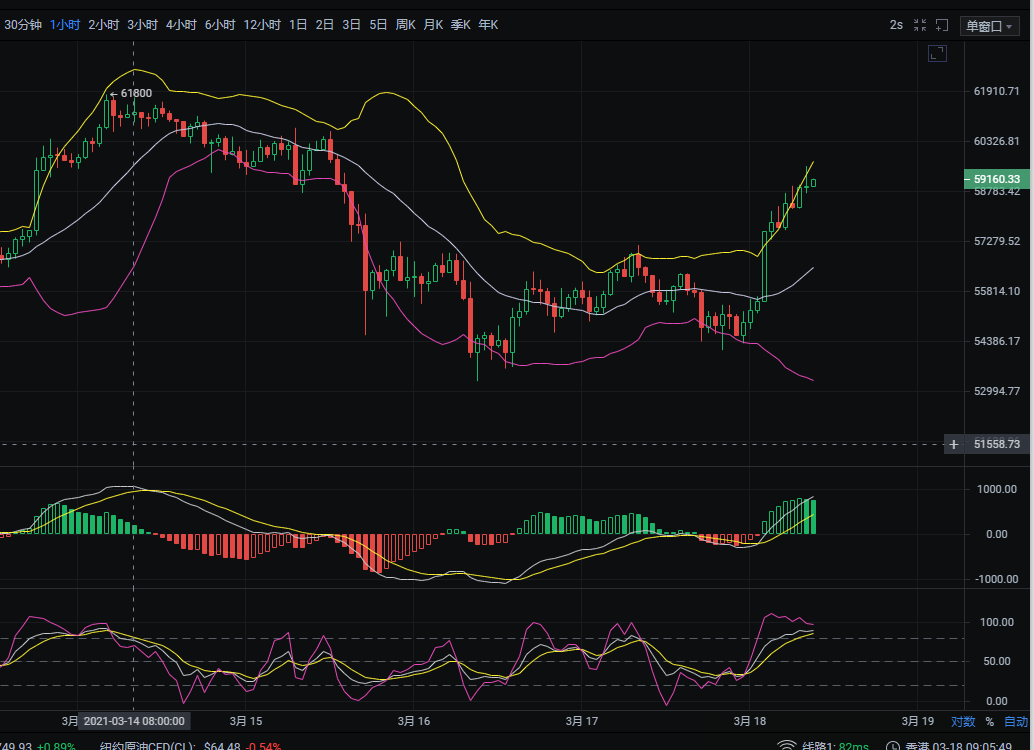
Task: Click the network signal icon by 线路1
Action: coord(786,745)
